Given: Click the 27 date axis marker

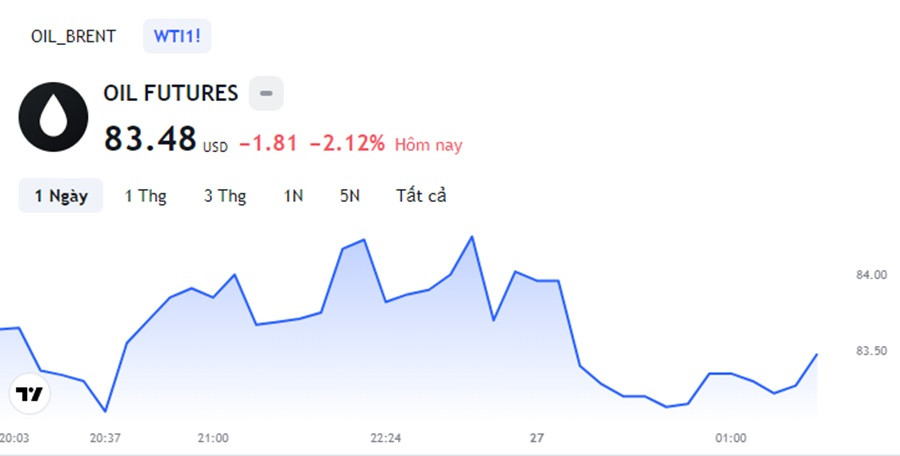Looking at the screenshot, I should [x=537, y=438].
